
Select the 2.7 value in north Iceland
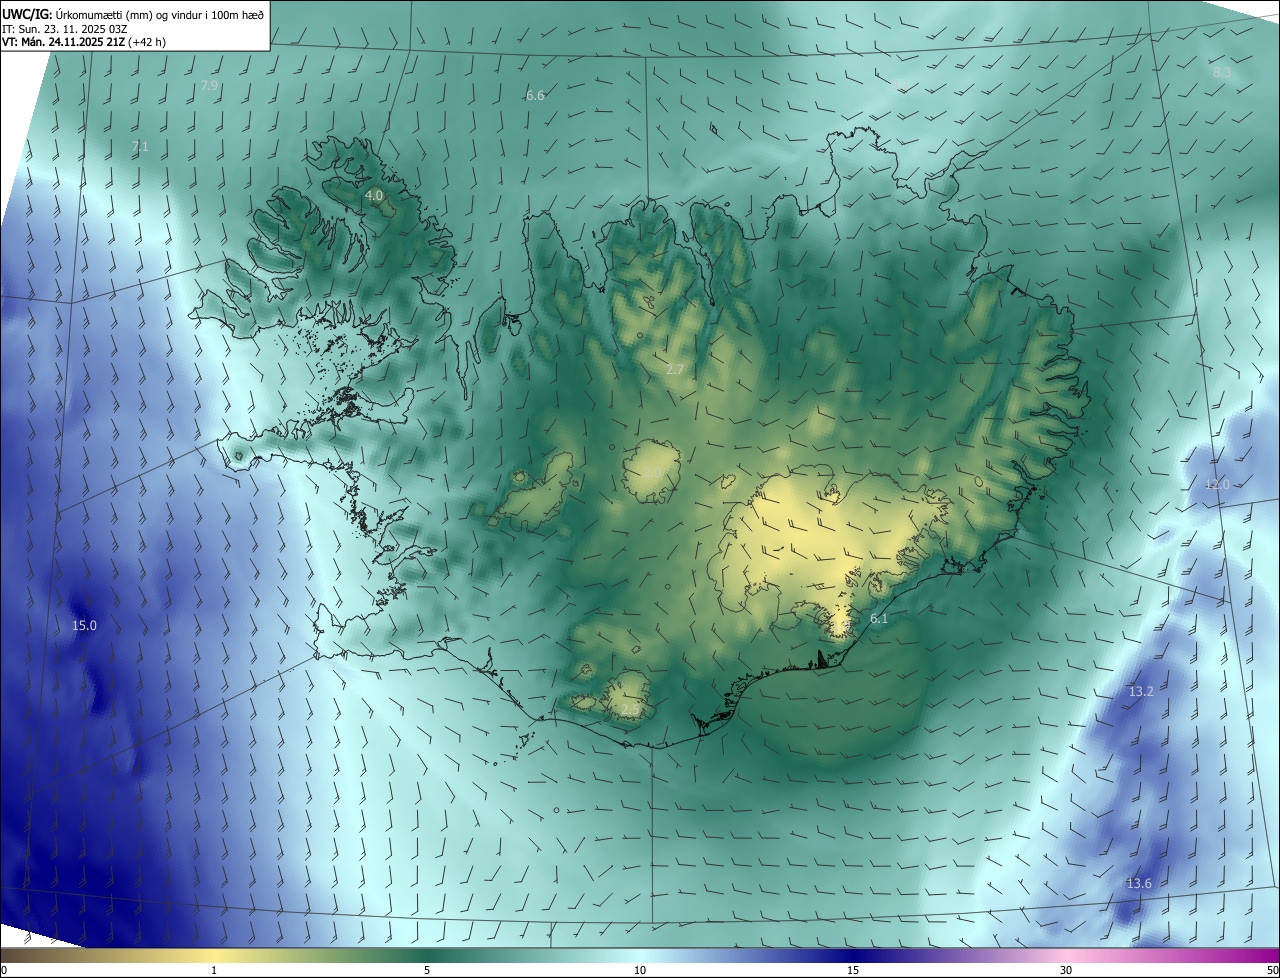pyautogui.click(x=675, y=370)
